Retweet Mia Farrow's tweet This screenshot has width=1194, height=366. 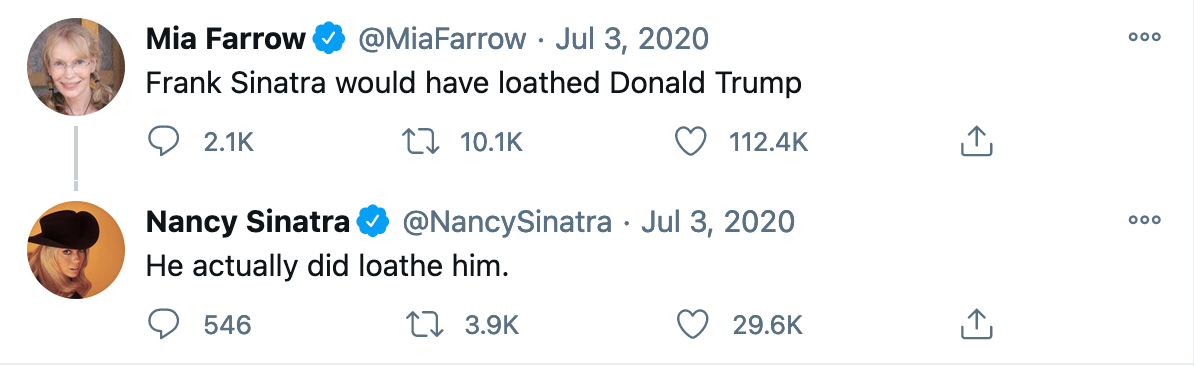tap(421, 142)
